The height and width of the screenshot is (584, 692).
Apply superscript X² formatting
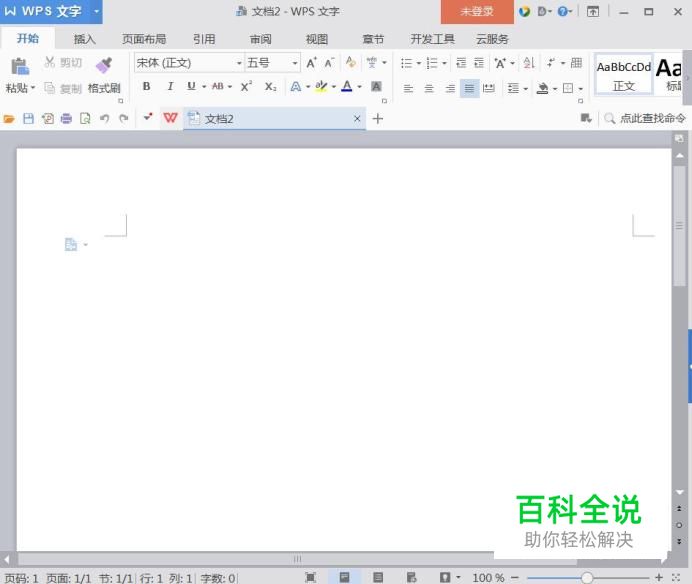click(246, 86)
